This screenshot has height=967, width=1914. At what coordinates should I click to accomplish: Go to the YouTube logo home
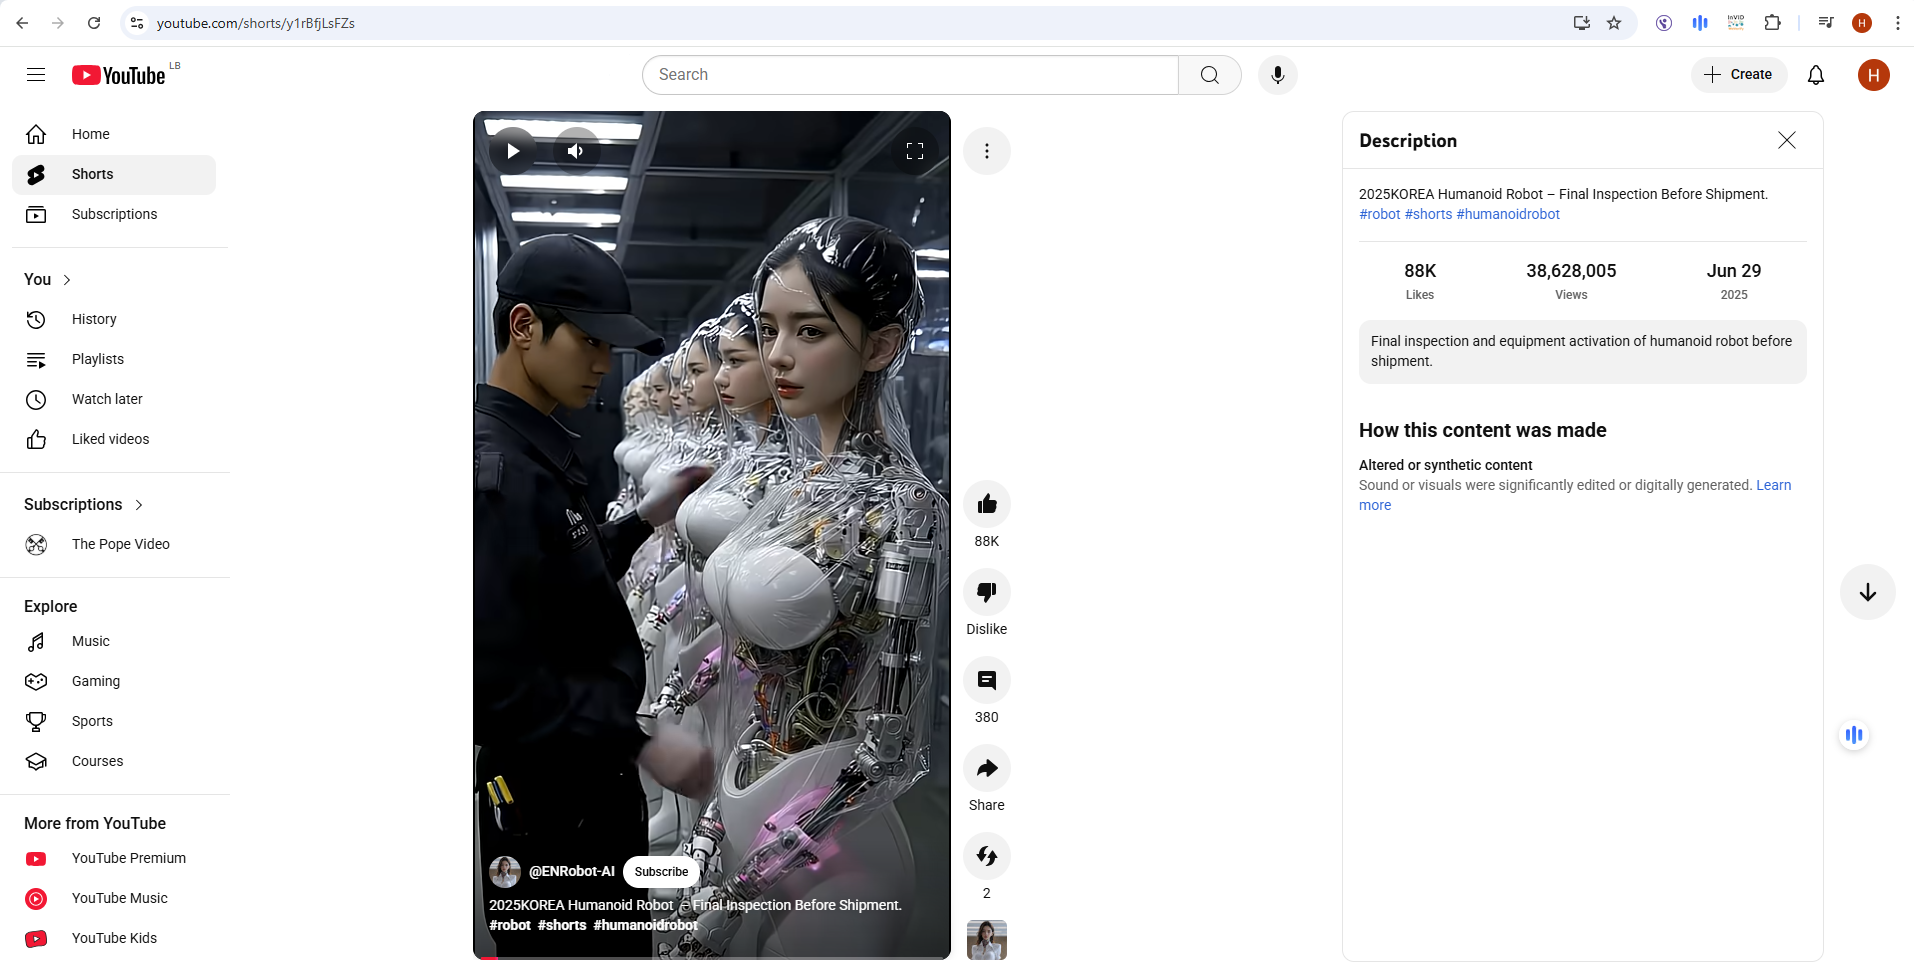click(119, 75)
